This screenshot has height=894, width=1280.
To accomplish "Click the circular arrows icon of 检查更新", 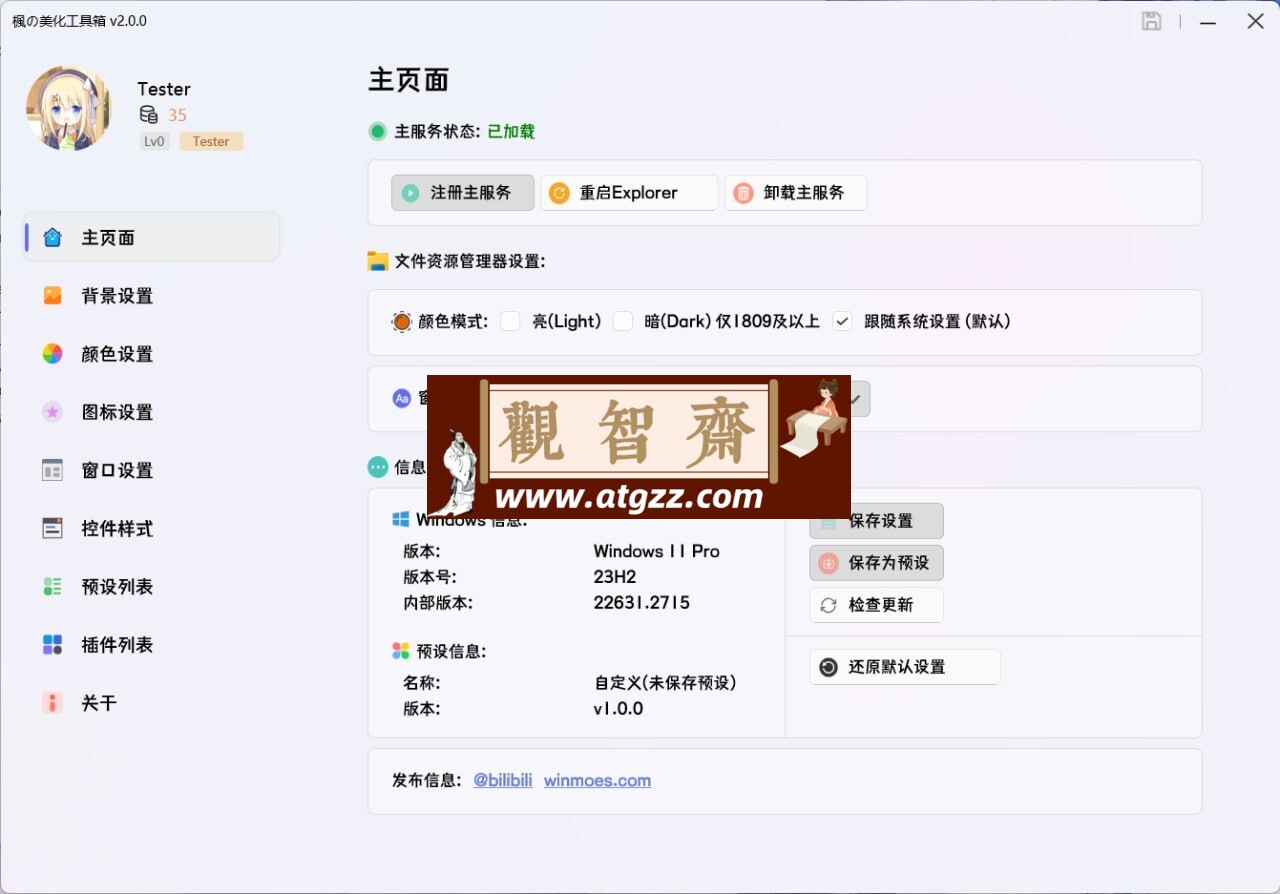I will click(828, 605).
